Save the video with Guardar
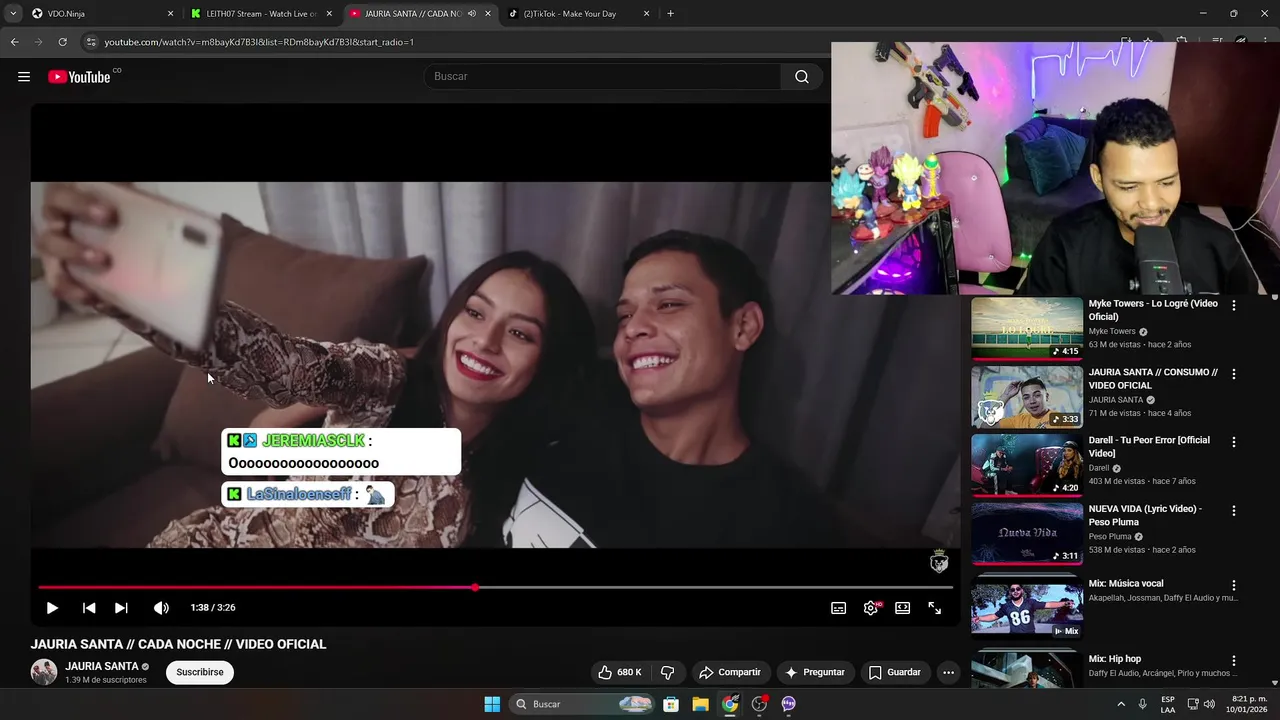The height and width of the screenshot is (720, 1280). click(x=895, y=672)
